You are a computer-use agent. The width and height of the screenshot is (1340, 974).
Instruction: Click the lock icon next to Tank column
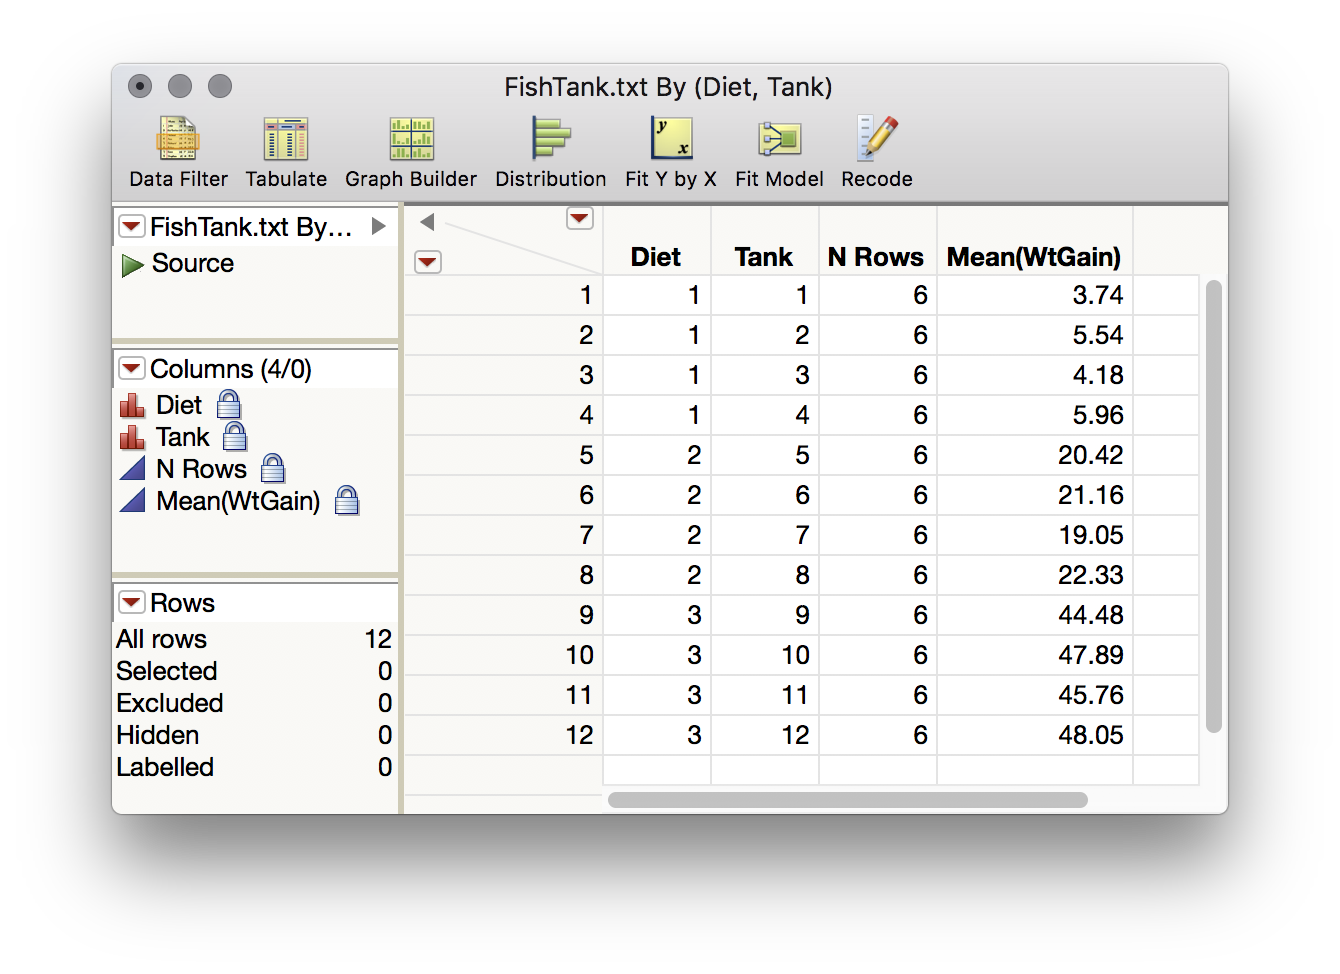pos(235,437)
